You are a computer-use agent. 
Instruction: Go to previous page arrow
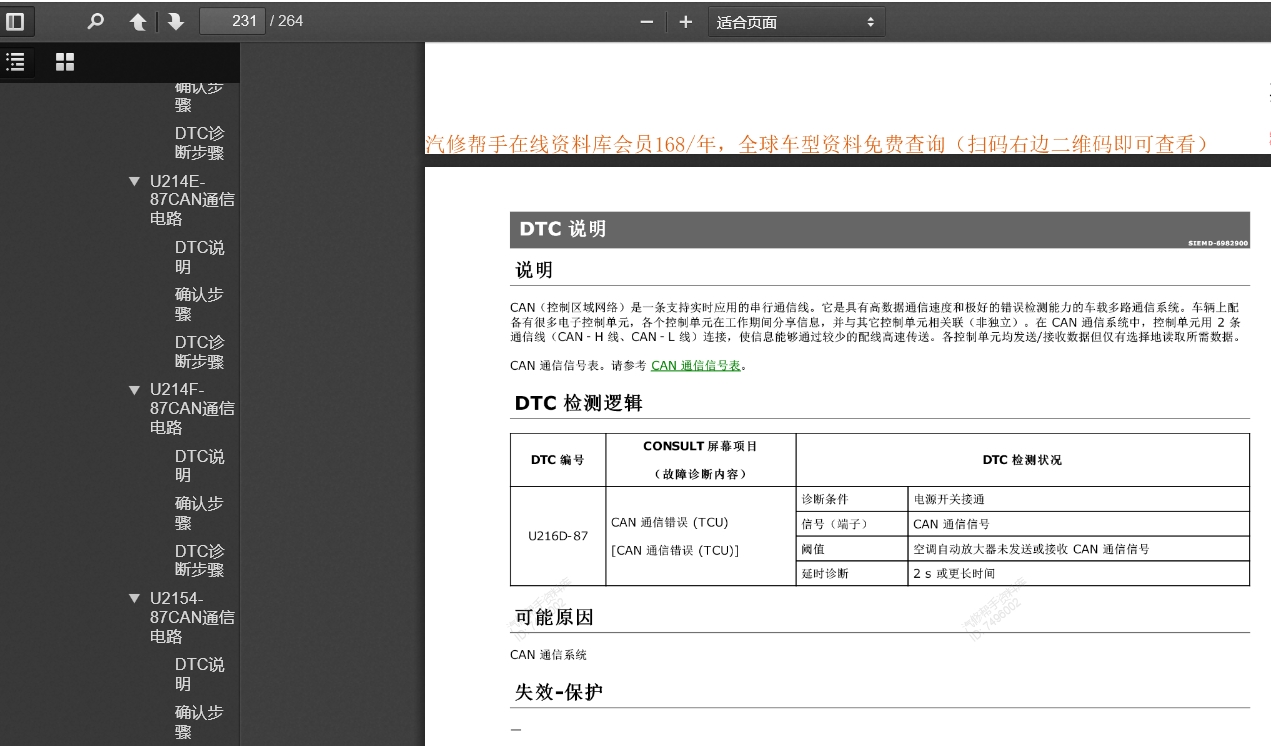[x=138, y=21]
